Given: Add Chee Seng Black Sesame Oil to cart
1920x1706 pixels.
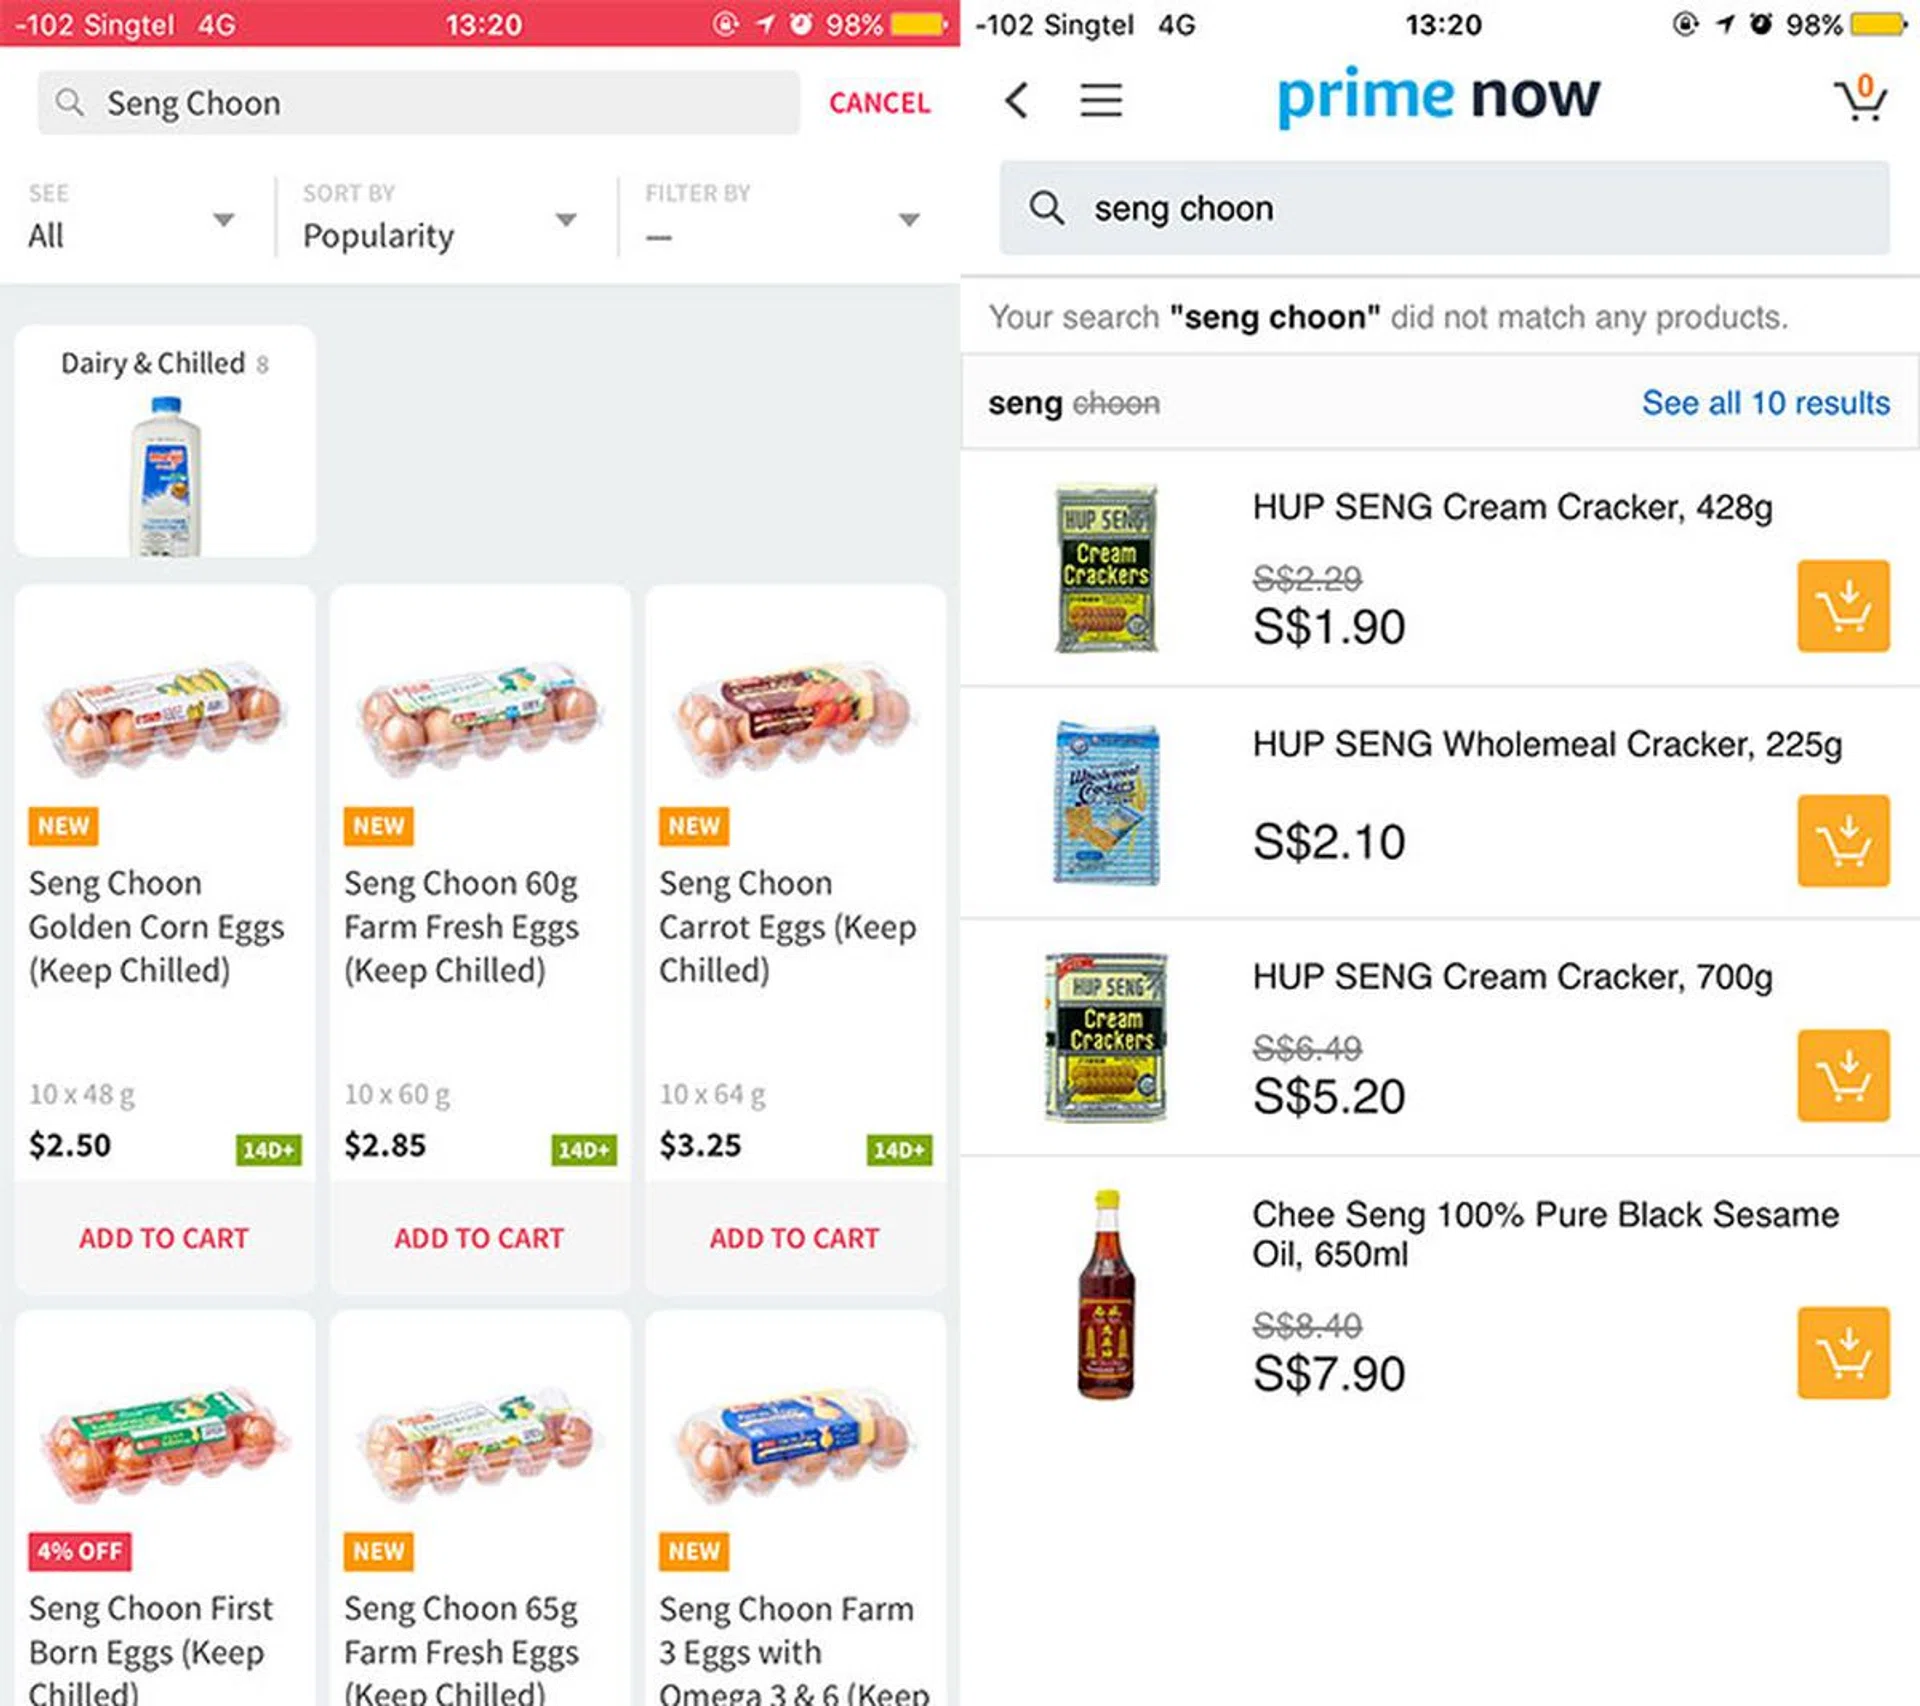Looking at the screenshot, I should (1842, 1352).
